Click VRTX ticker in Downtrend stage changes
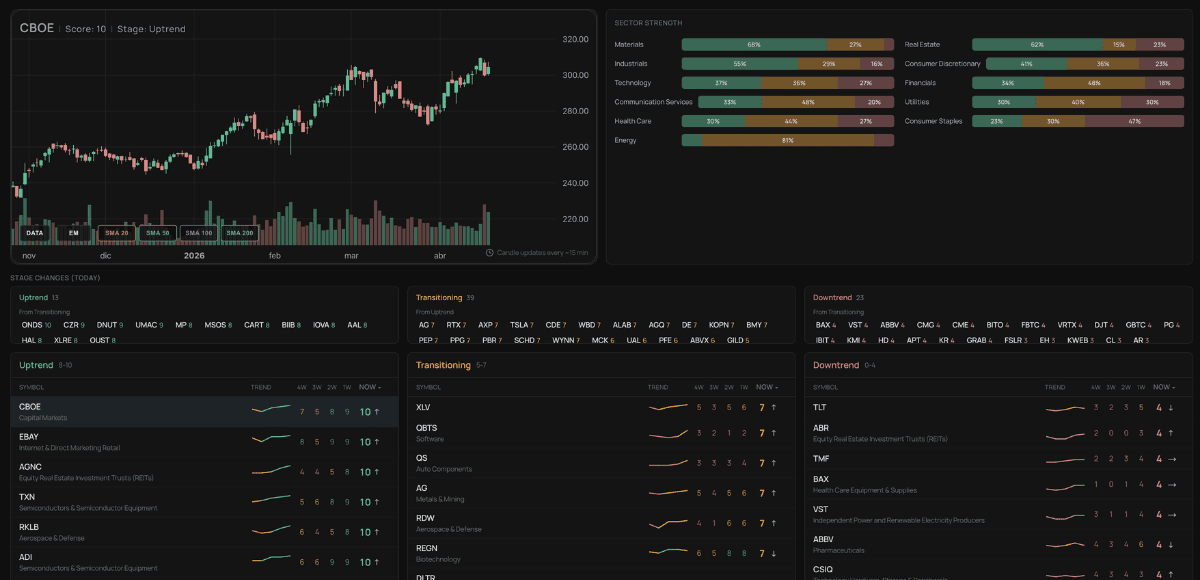The image size is (1200, 580). coord(1070,325)
